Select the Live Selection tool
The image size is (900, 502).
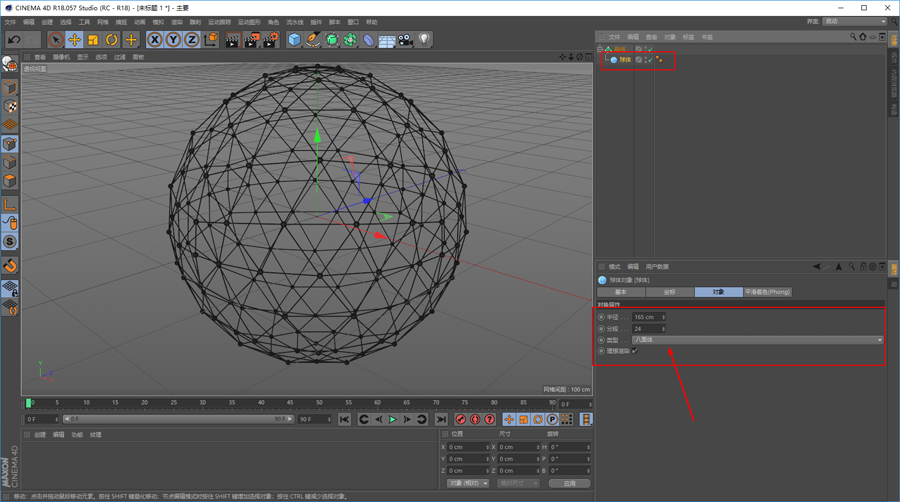click(56, 40)
